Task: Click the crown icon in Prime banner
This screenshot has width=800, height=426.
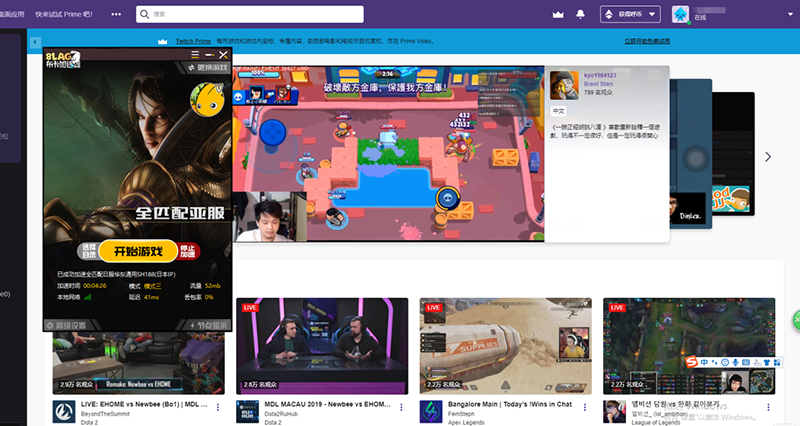Action: point(163,41)
